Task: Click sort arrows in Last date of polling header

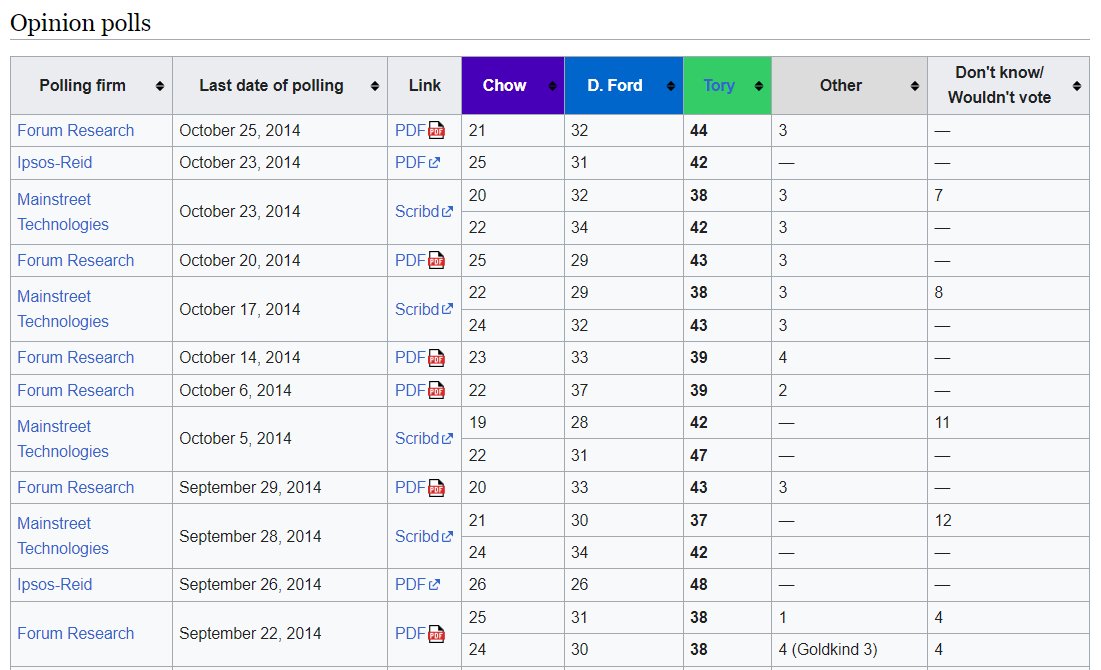Action: [x=375, y=86]
